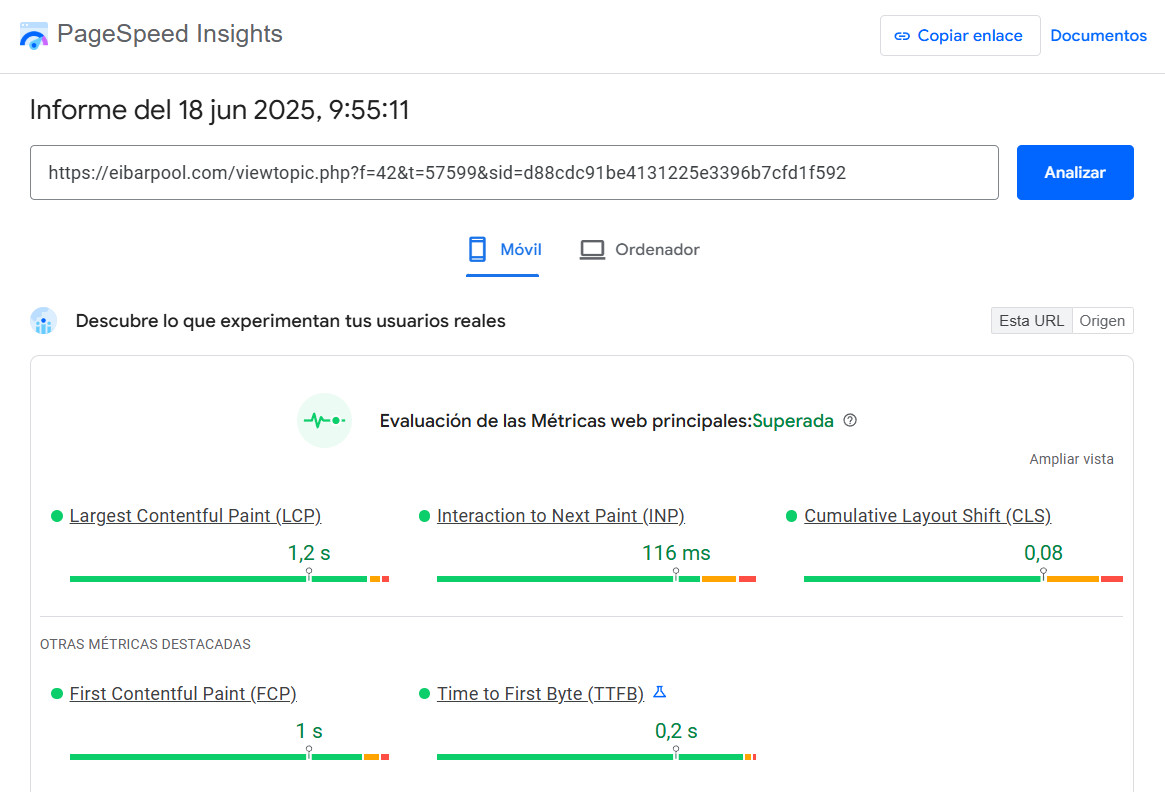The height and width of the screenshot is (792, 1165).
Task: Click the report date heading
Action: (220, 110)
